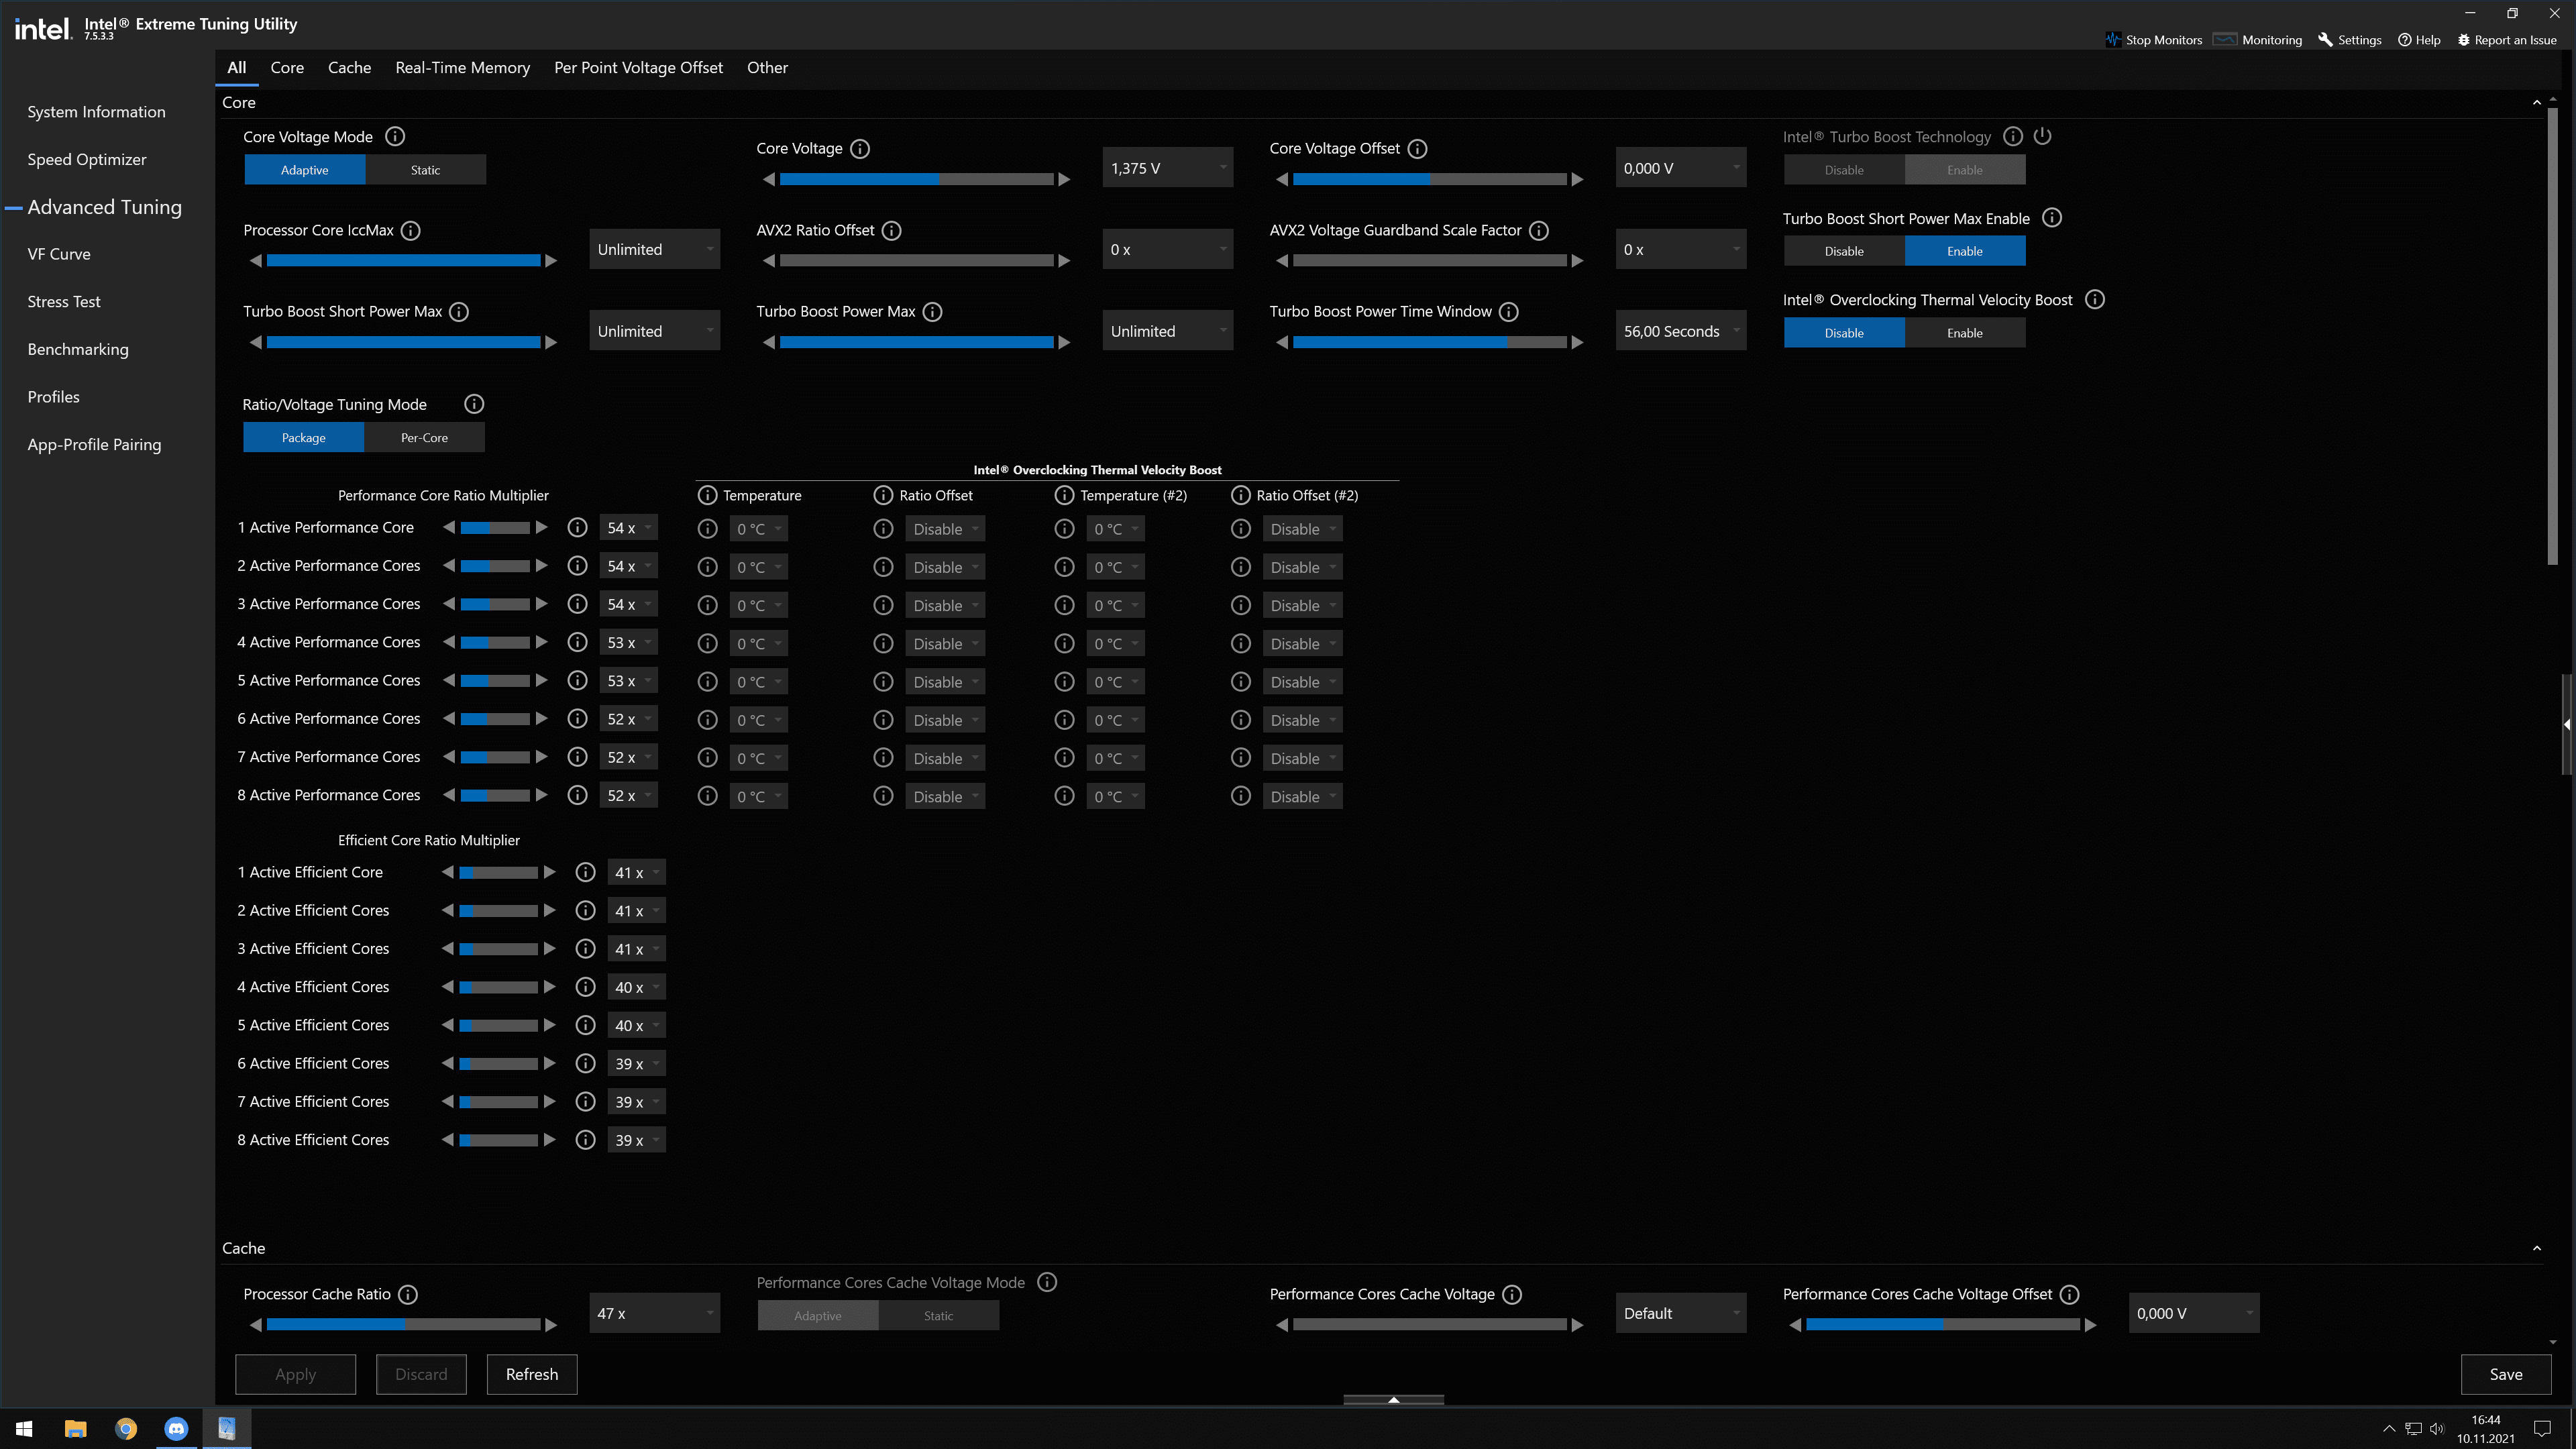Open Processor Cache Ratio 47 x dropdown

pos(654,1313)
